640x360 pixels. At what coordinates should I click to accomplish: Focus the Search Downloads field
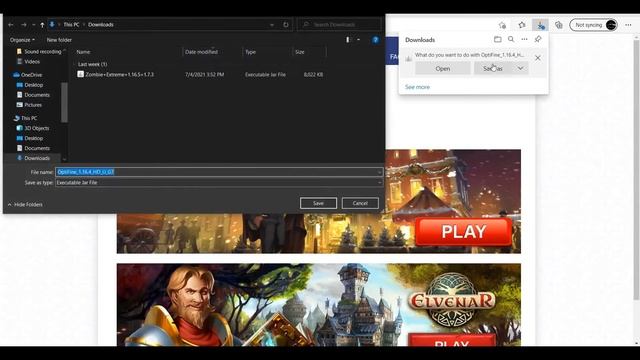coord(340,25)
